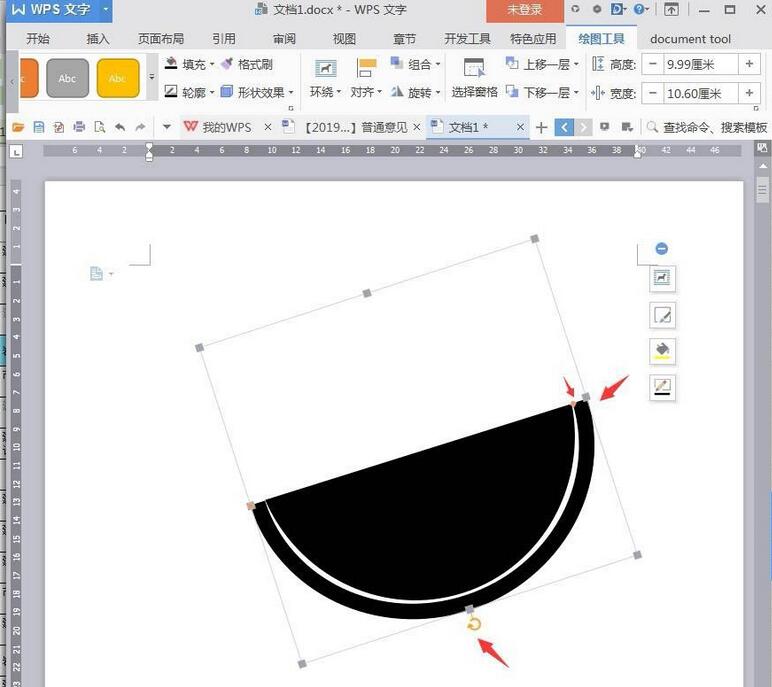The height and width of the screenshot is (687, 772).
Task: Click the tab stop selector on ruler
Action: [x=16, y=152]
